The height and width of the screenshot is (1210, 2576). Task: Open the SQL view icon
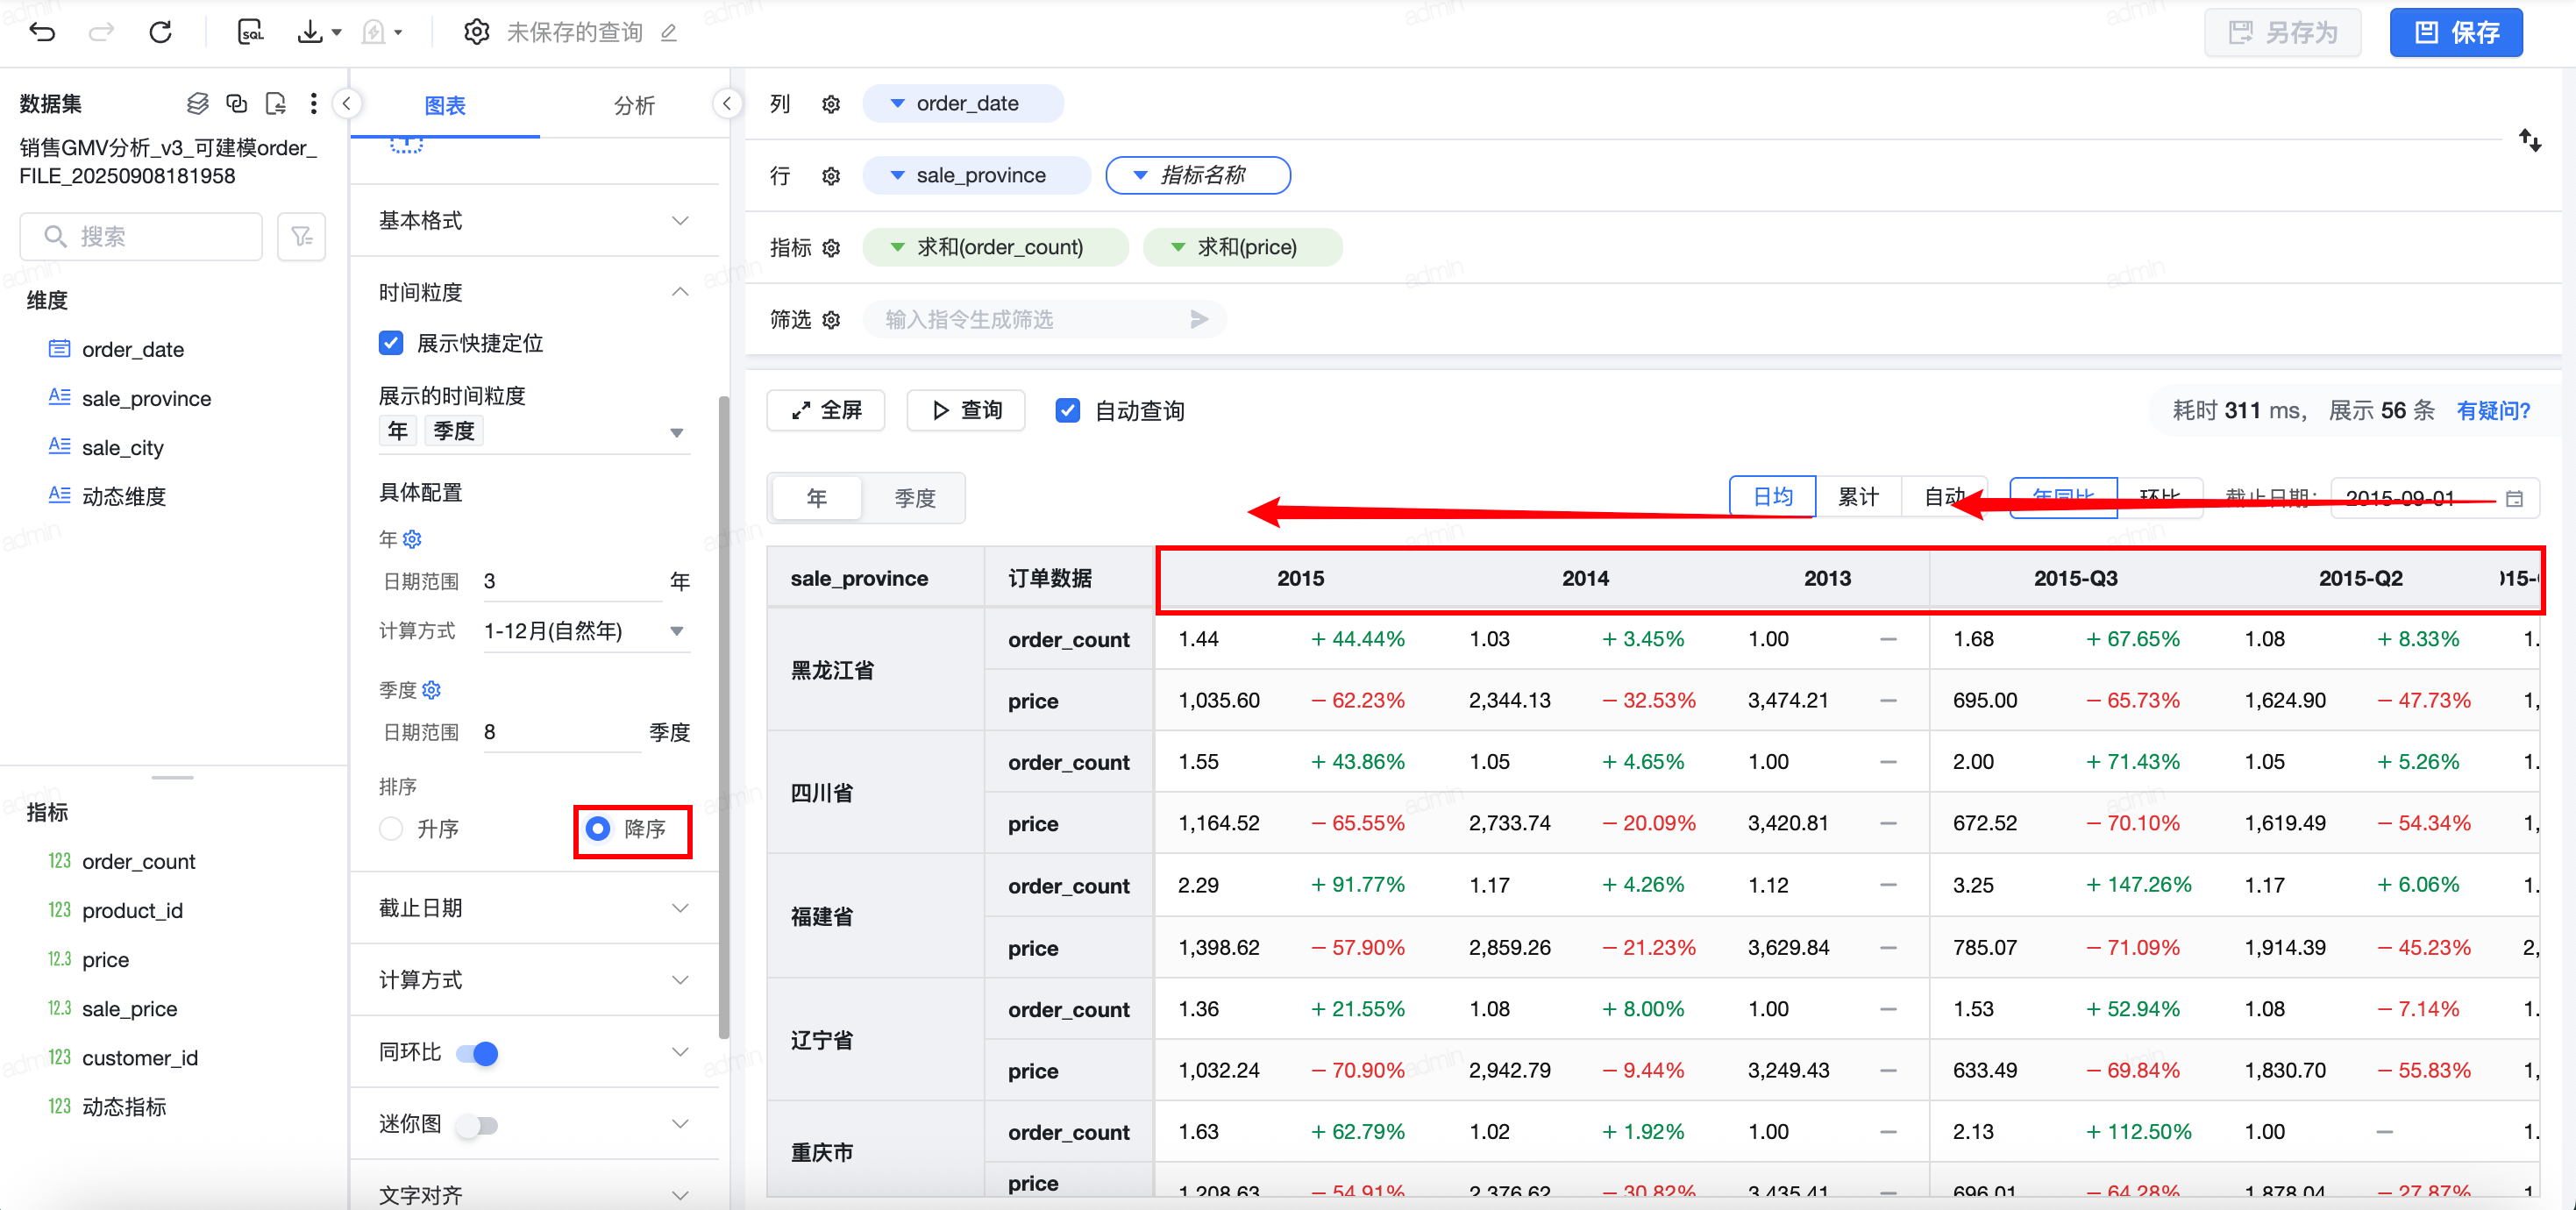tap(251, 32)
